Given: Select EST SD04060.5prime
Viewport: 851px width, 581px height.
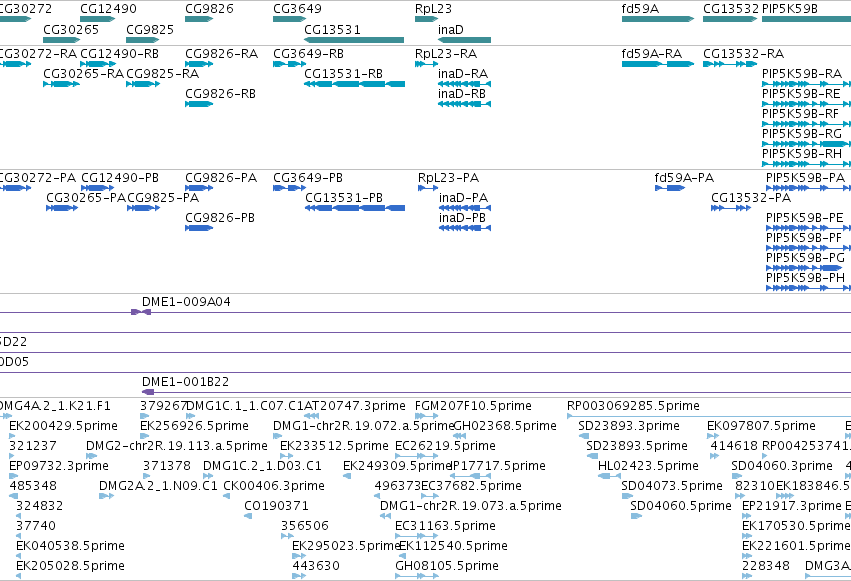Looking at the screenshot, I should coord(636,516).
